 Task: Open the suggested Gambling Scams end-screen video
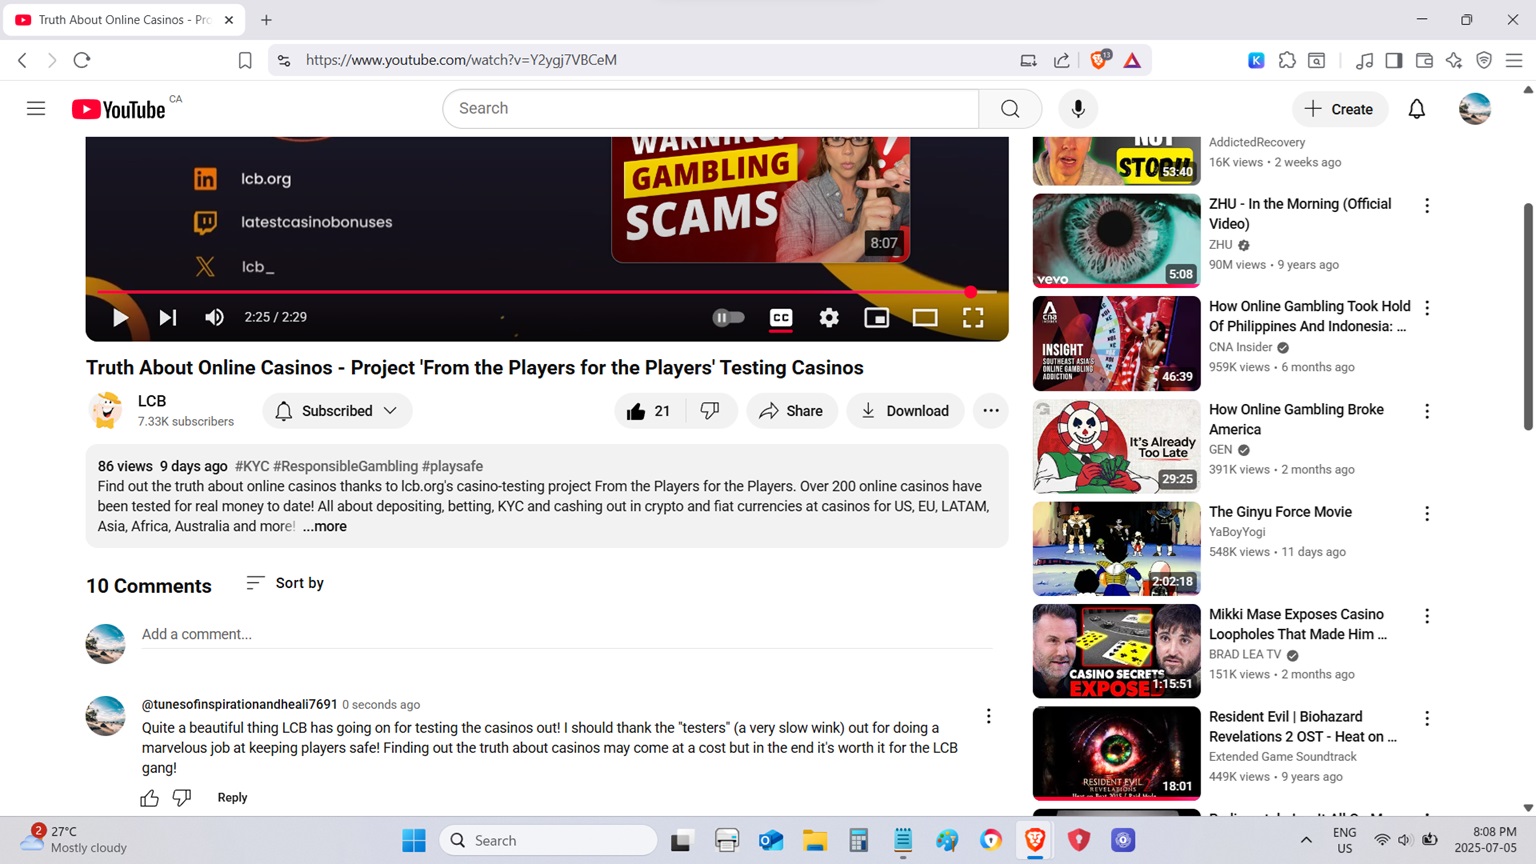pos(760,199)
